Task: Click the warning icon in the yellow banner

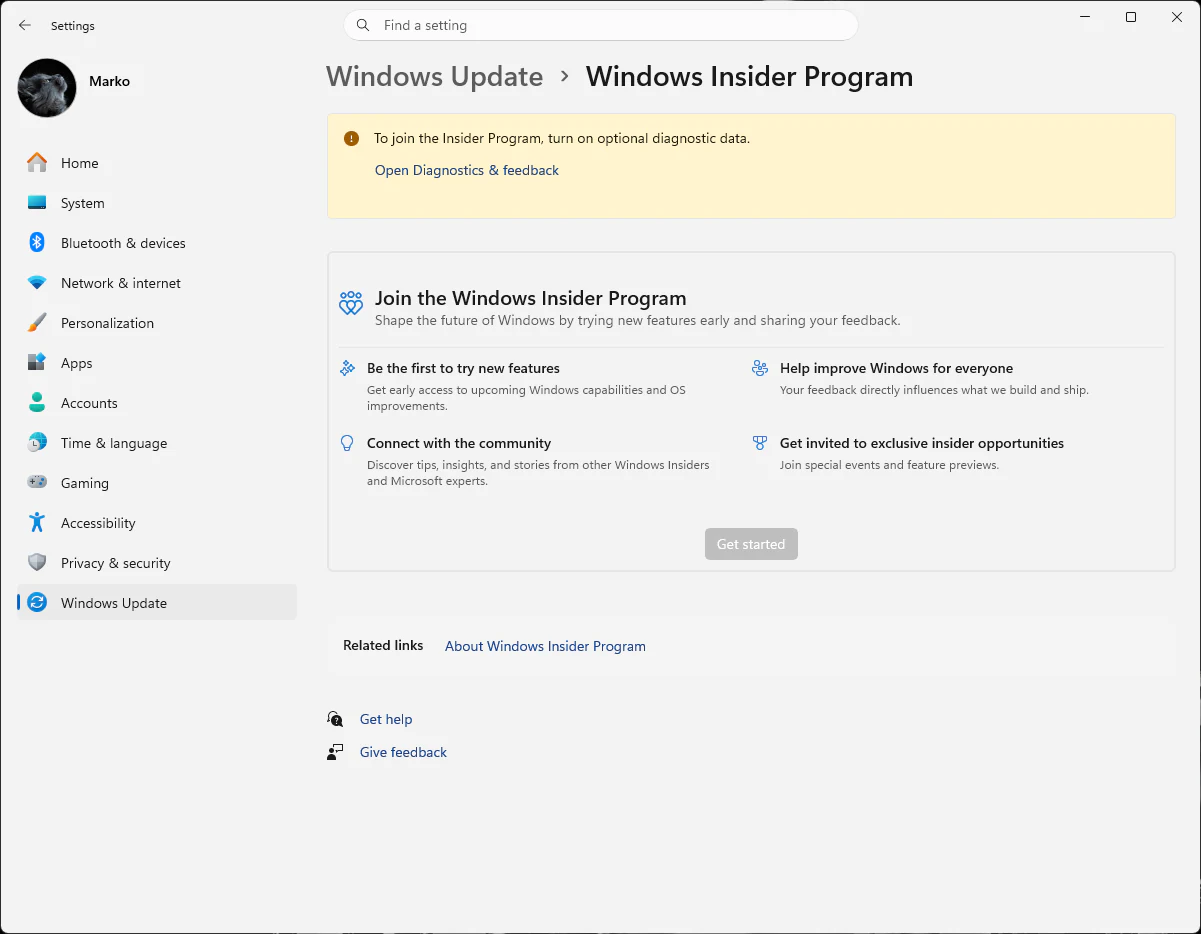Action: [351, 139]
